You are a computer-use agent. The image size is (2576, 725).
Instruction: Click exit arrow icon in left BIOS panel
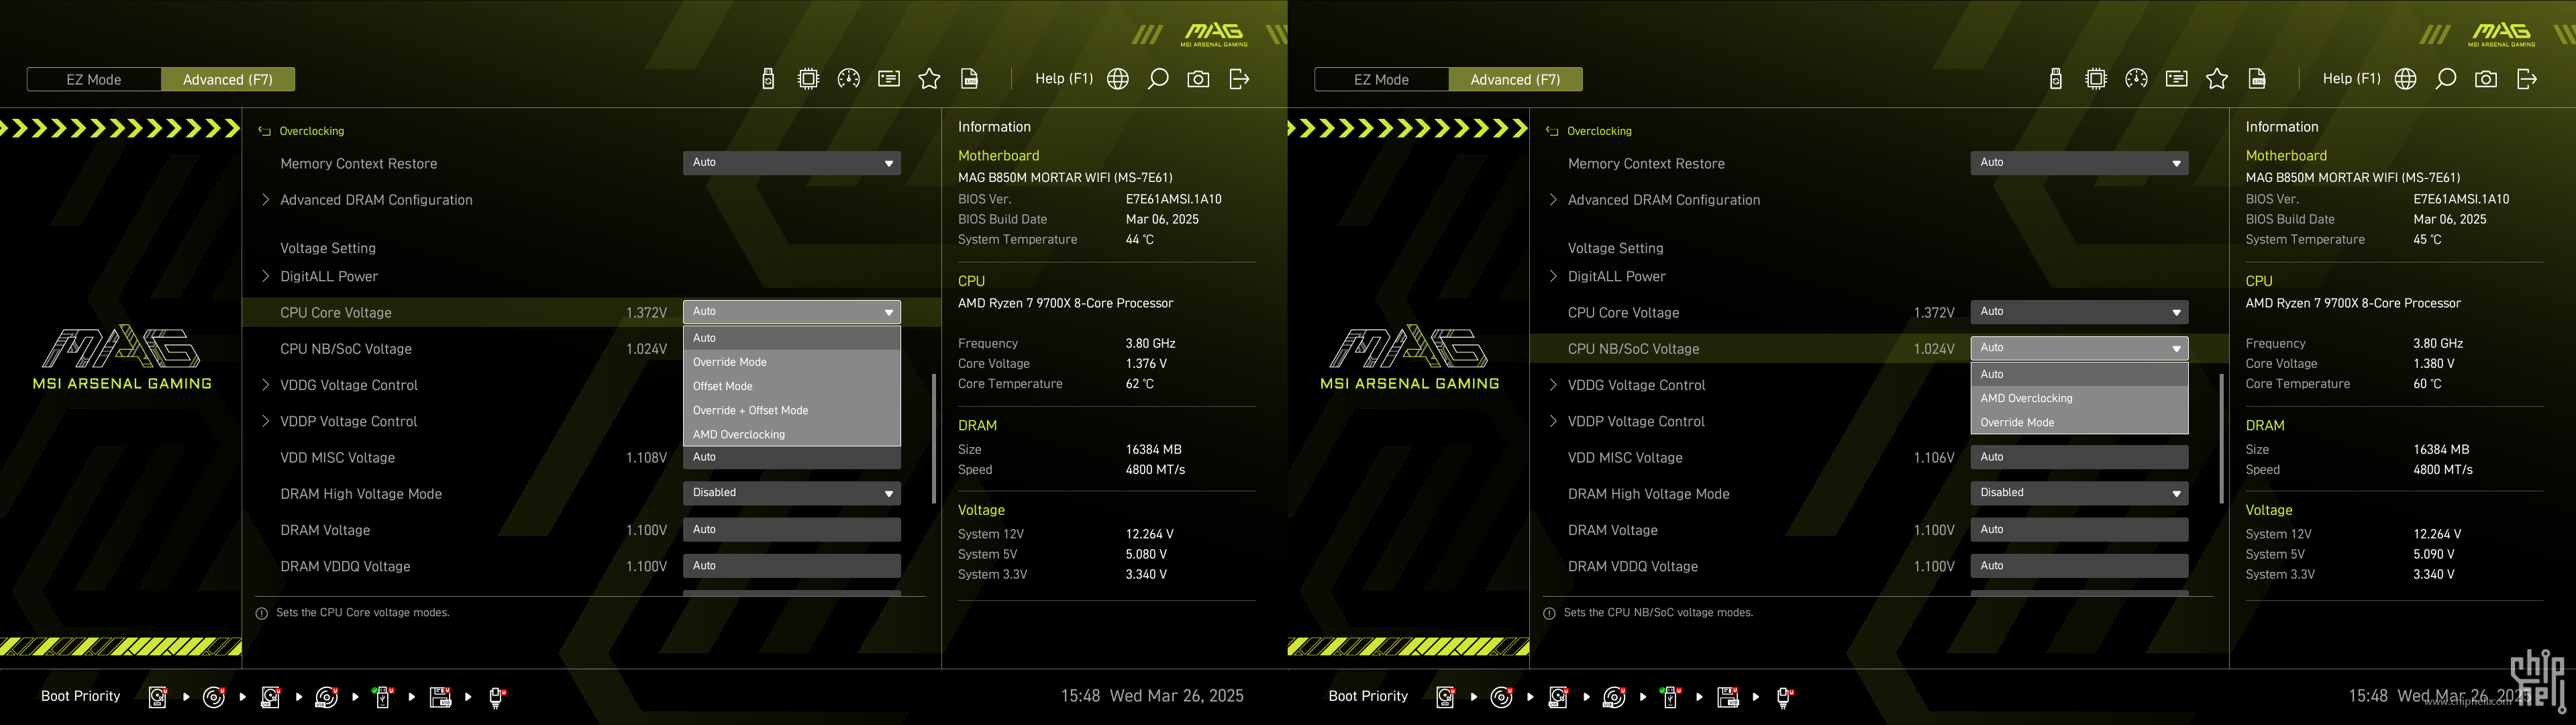pos(1239,79)
